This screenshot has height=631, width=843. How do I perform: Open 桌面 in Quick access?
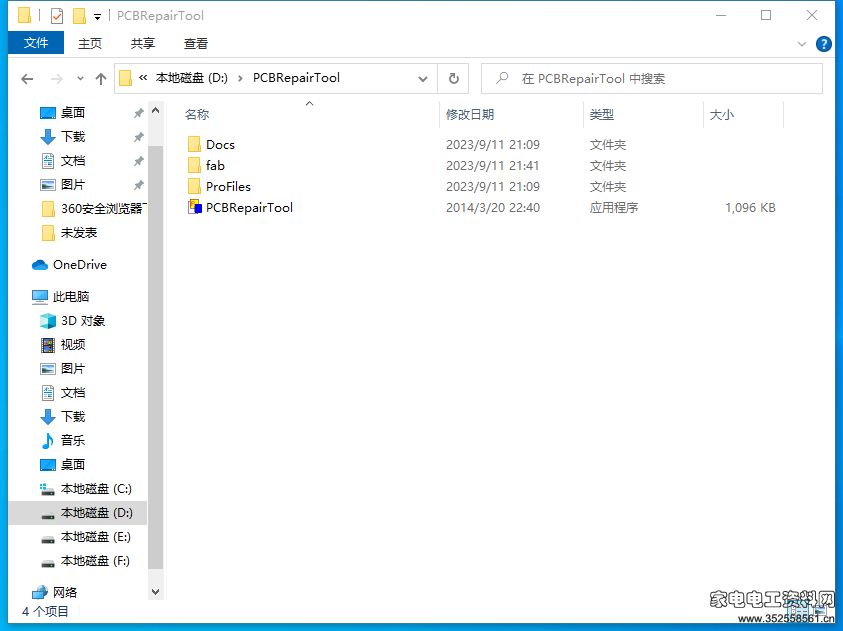(x=73, y=112)
